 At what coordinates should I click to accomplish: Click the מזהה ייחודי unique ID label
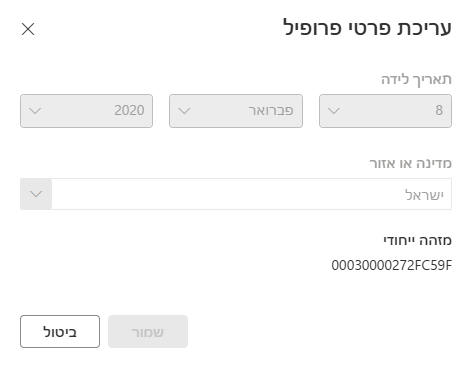point(417,240)
